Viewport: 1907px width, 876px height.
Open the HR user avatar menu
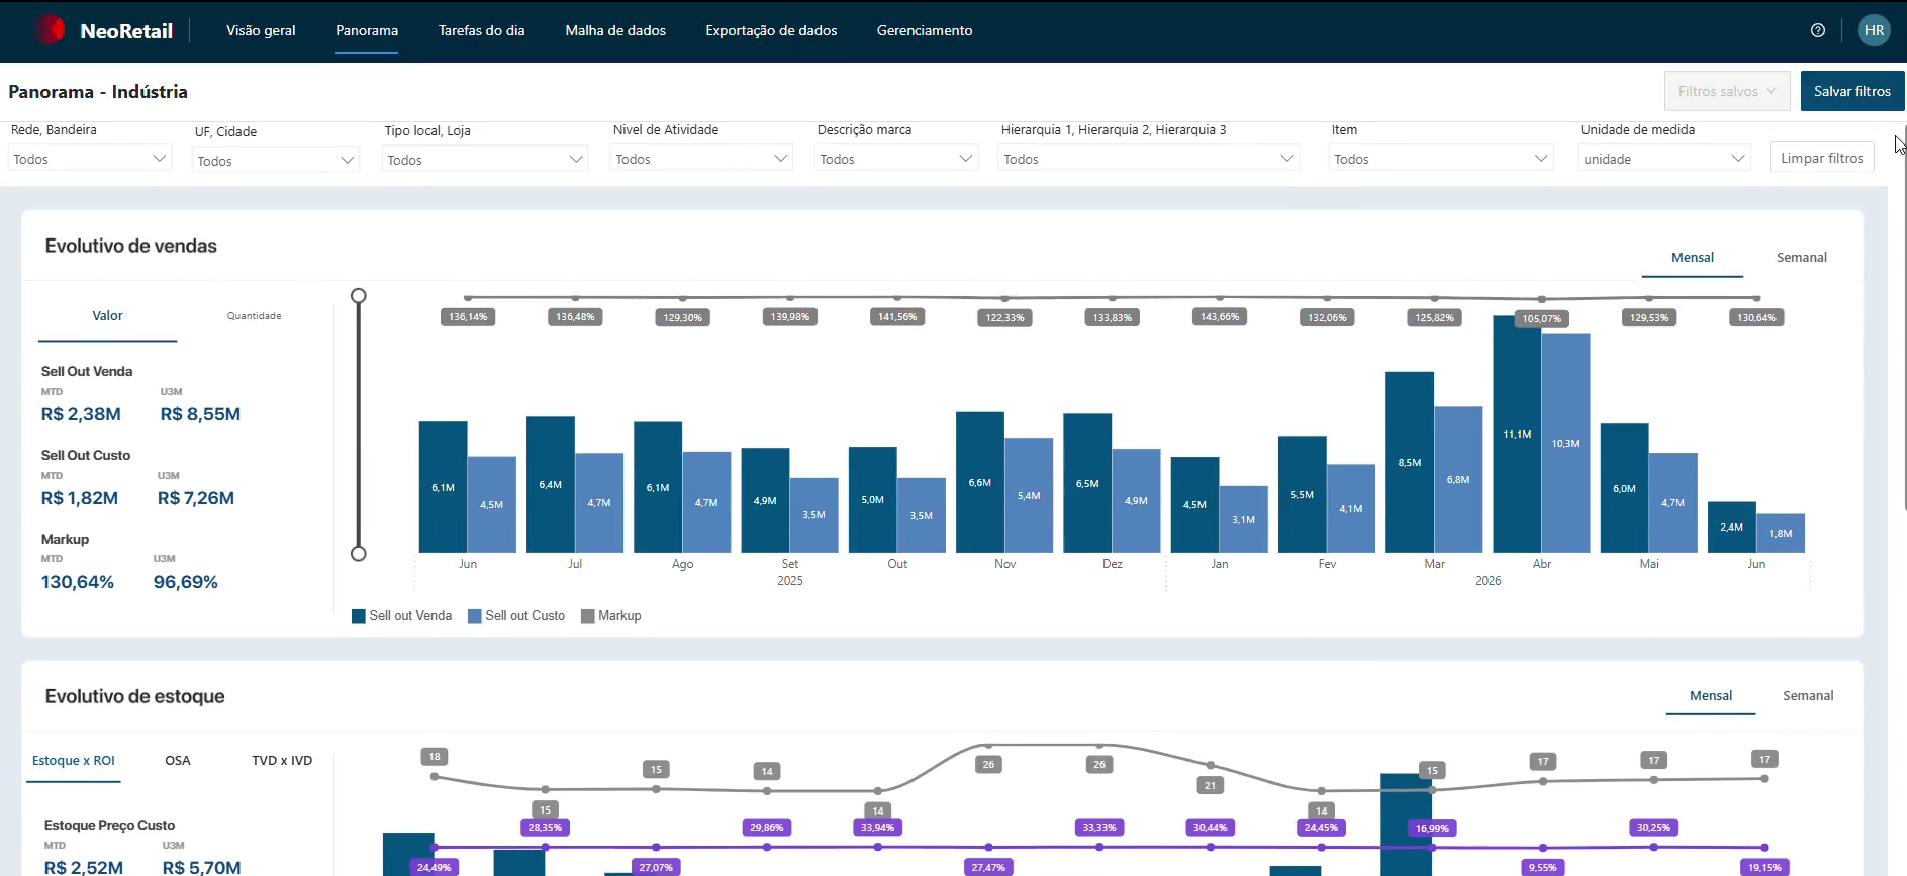pos(1874,30)
